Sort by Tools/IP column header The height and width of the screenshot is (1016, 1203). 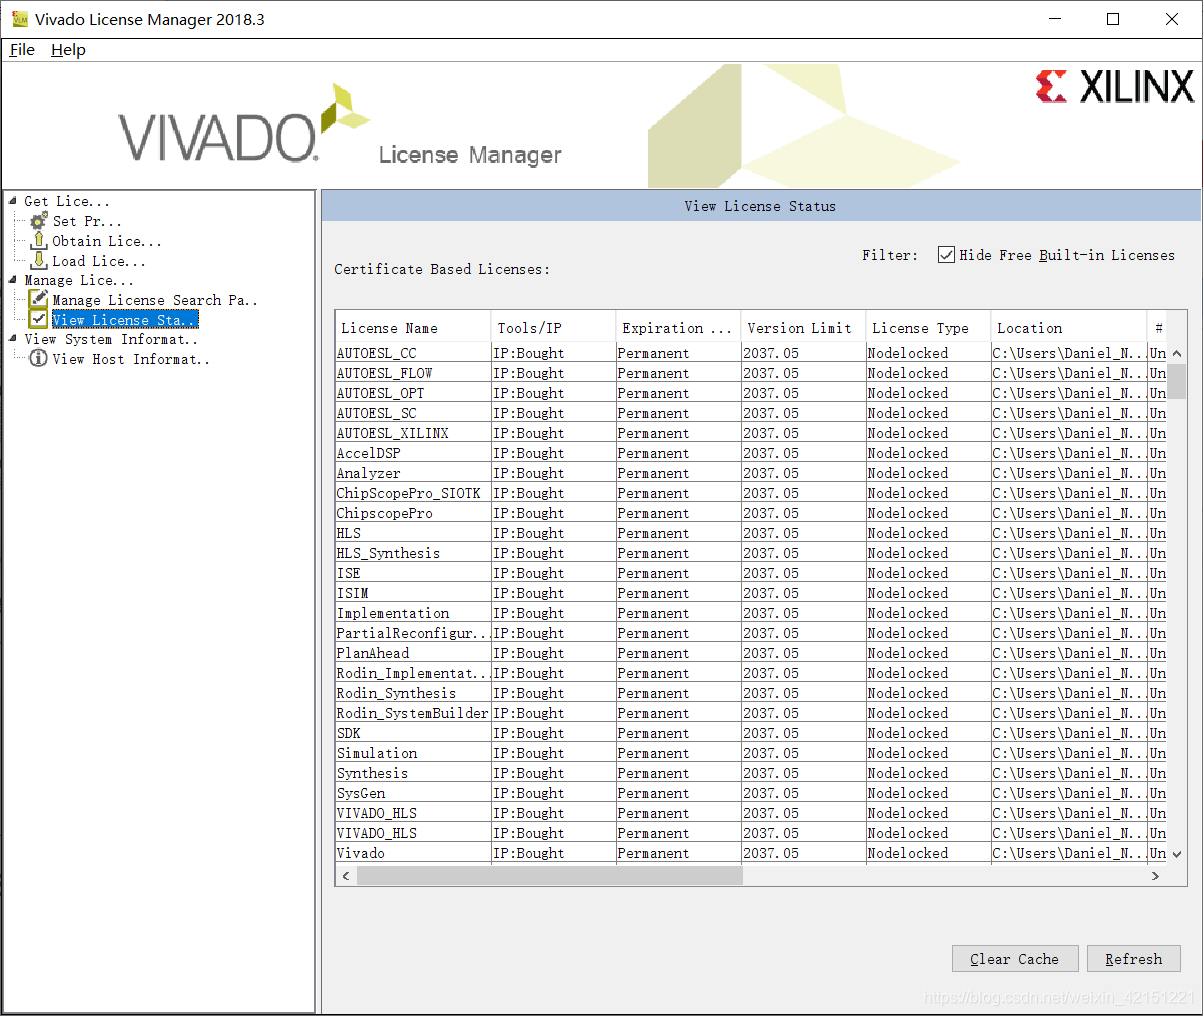tap(553, 328)
